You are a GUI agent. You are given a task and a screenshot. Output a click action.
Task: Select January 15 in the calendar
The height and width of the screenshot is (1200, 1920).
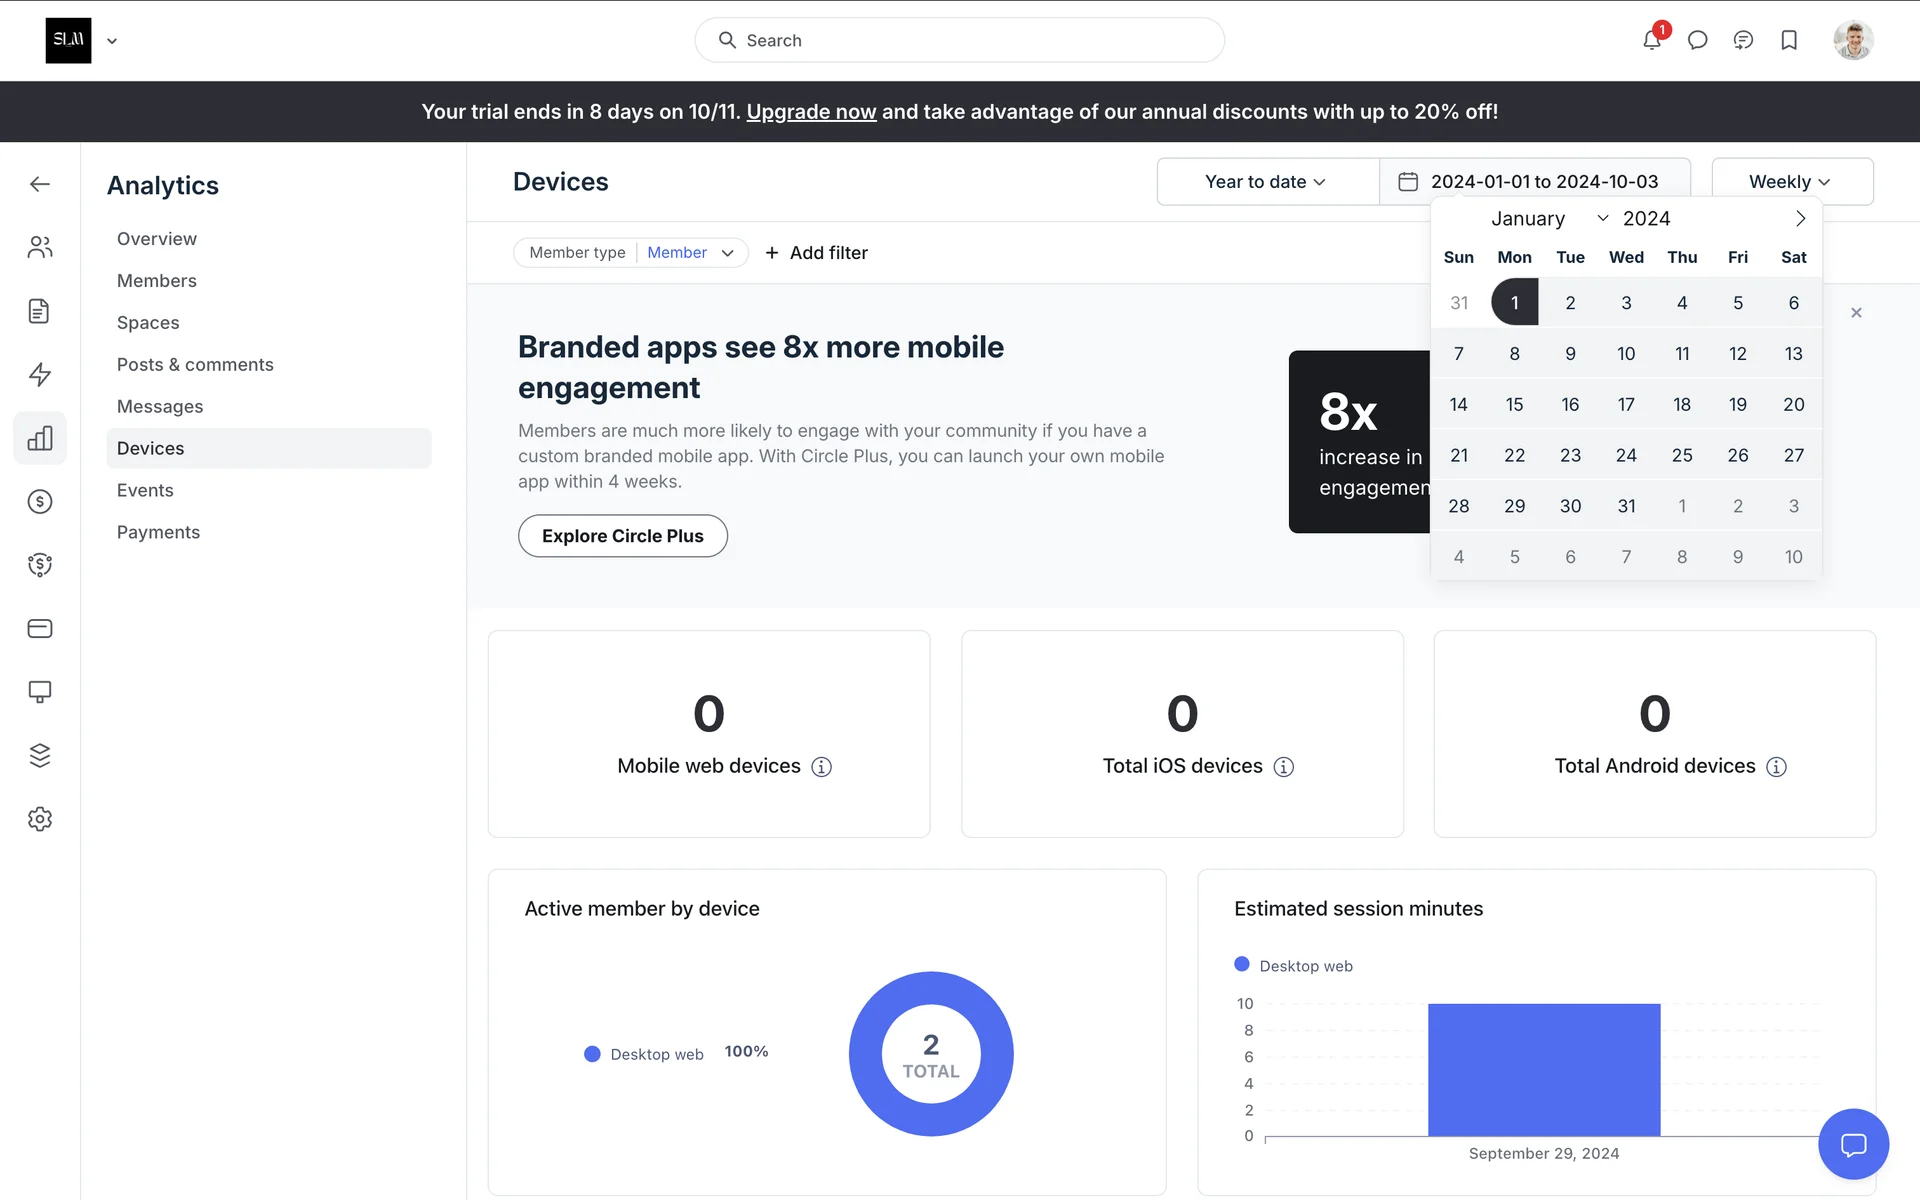[1514, 404]
